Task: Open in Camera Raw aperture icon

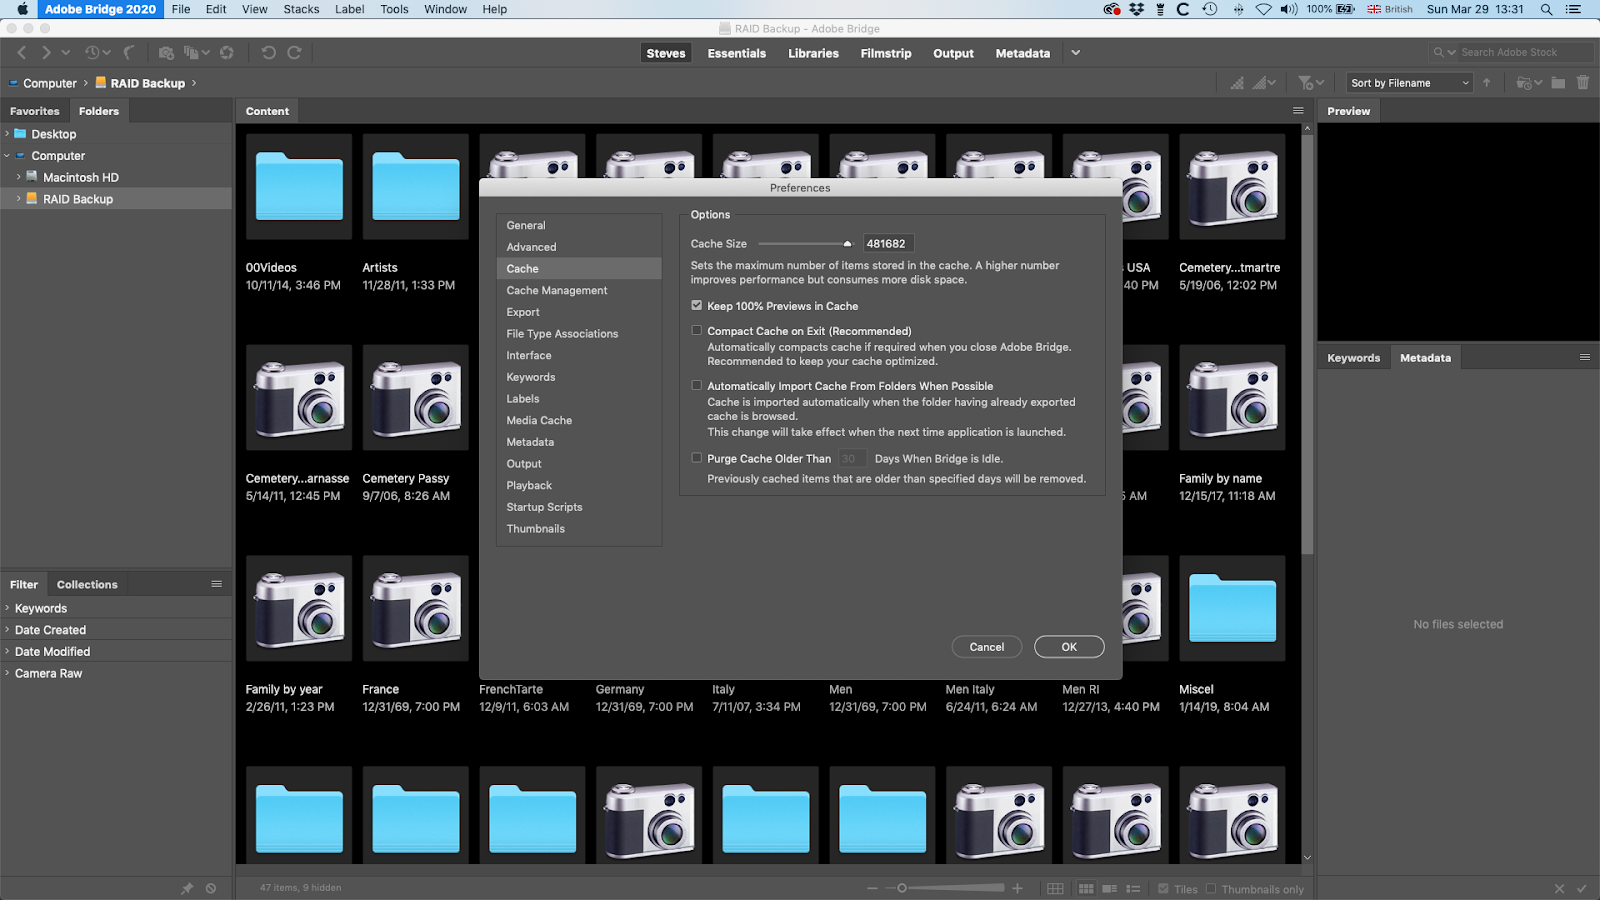Action: coord(227,53)
